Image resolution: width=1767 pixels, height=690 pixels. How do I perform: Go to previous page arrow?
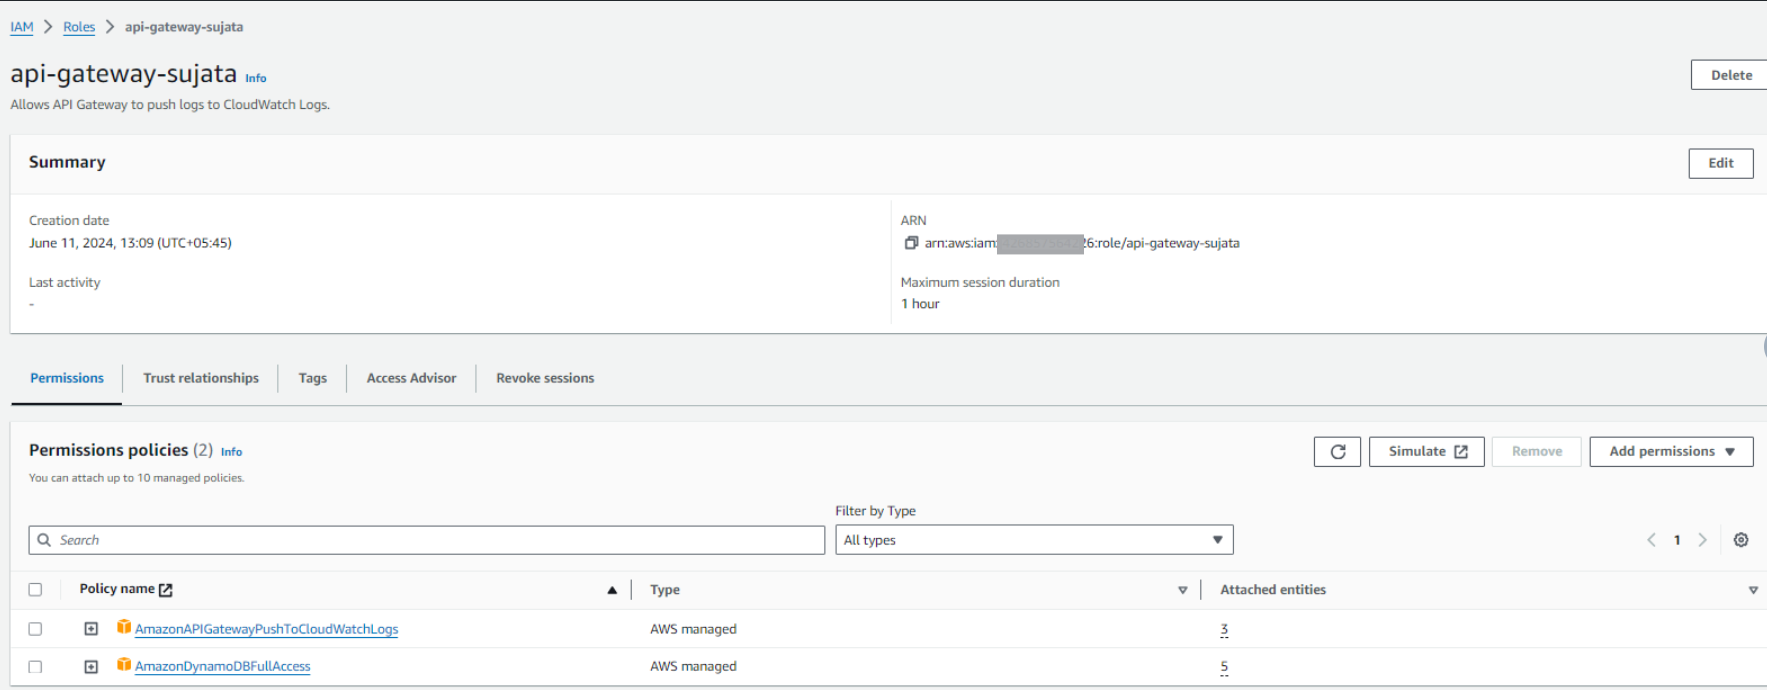(x=1651, y=540)
